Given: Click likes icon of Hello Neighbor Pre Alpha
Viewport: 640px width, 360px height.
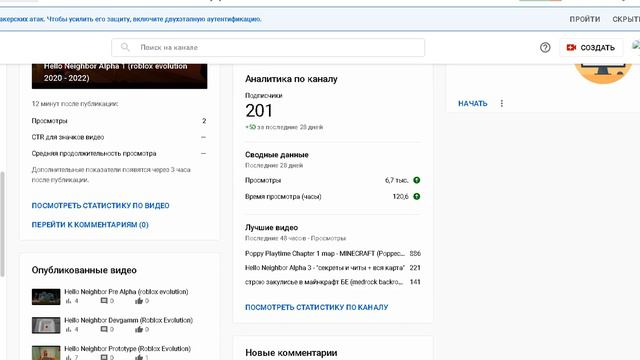Looking at the screenshot, I should pyautogui.click(x=139, y=301).
